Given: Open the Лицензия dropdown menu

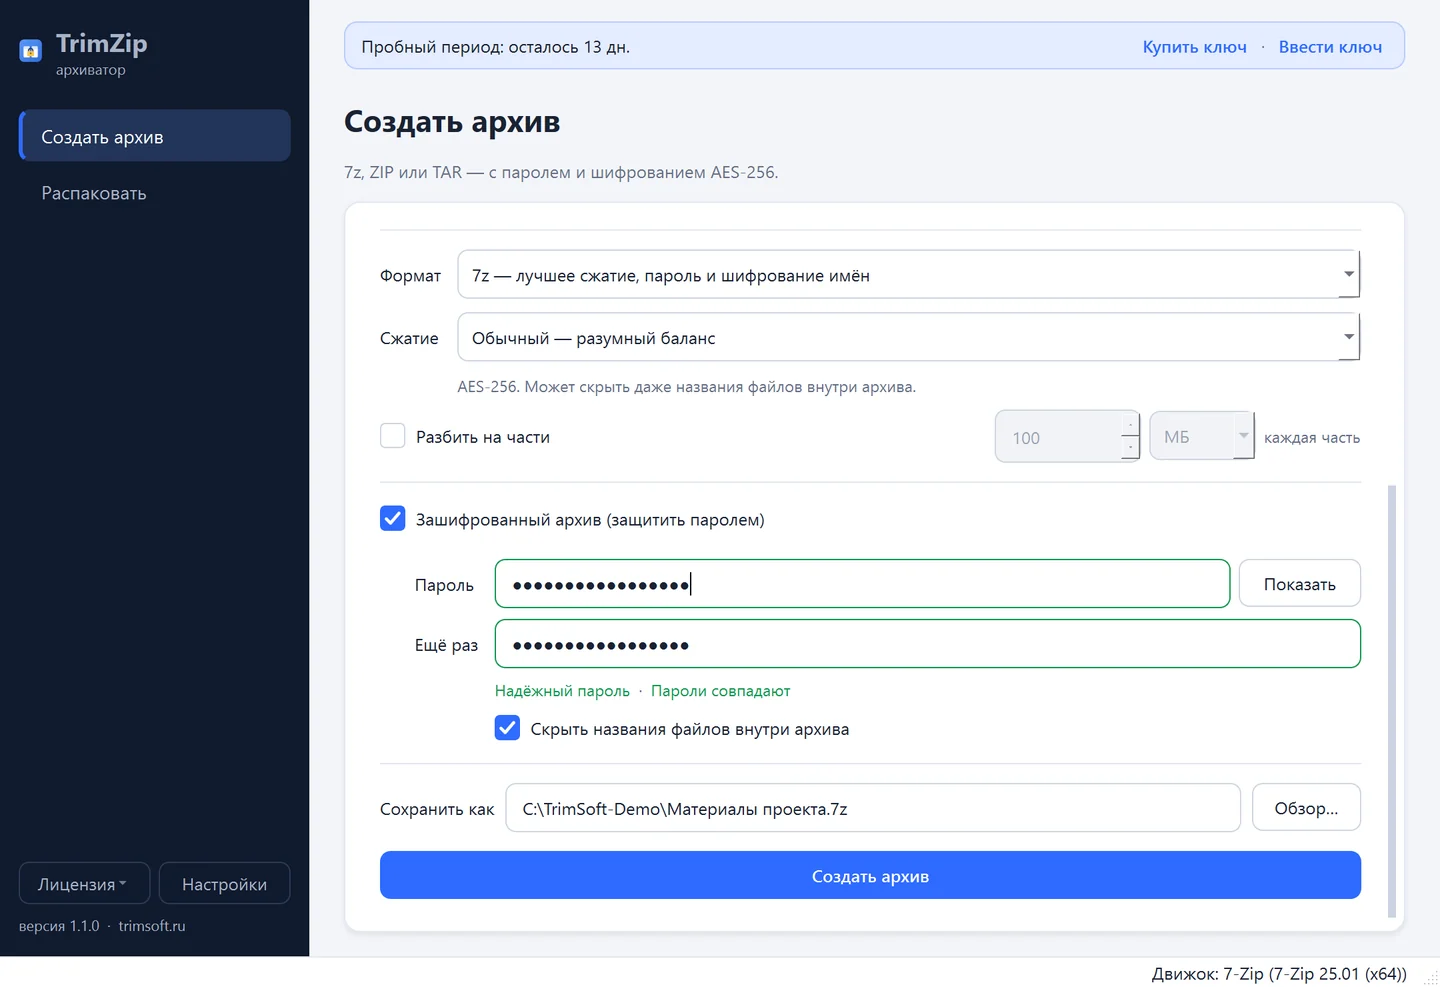Looking at the screenshot, I should click(x=84, y=884).
